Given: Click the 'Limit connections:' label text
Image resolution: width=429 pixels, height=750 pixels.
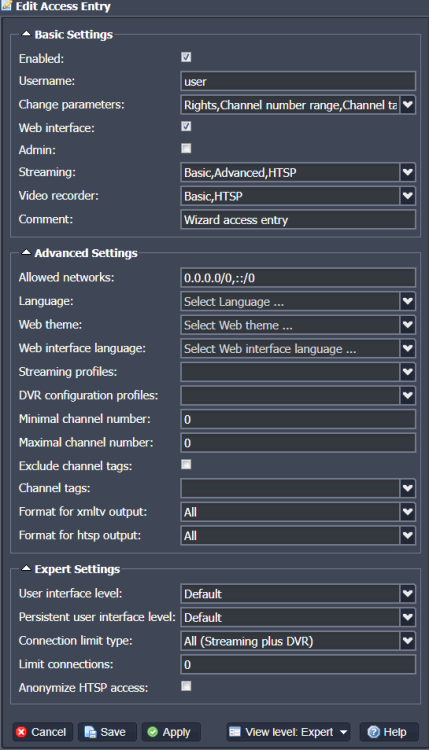Looking at the screenshot, I should click(x=66, y=664).
